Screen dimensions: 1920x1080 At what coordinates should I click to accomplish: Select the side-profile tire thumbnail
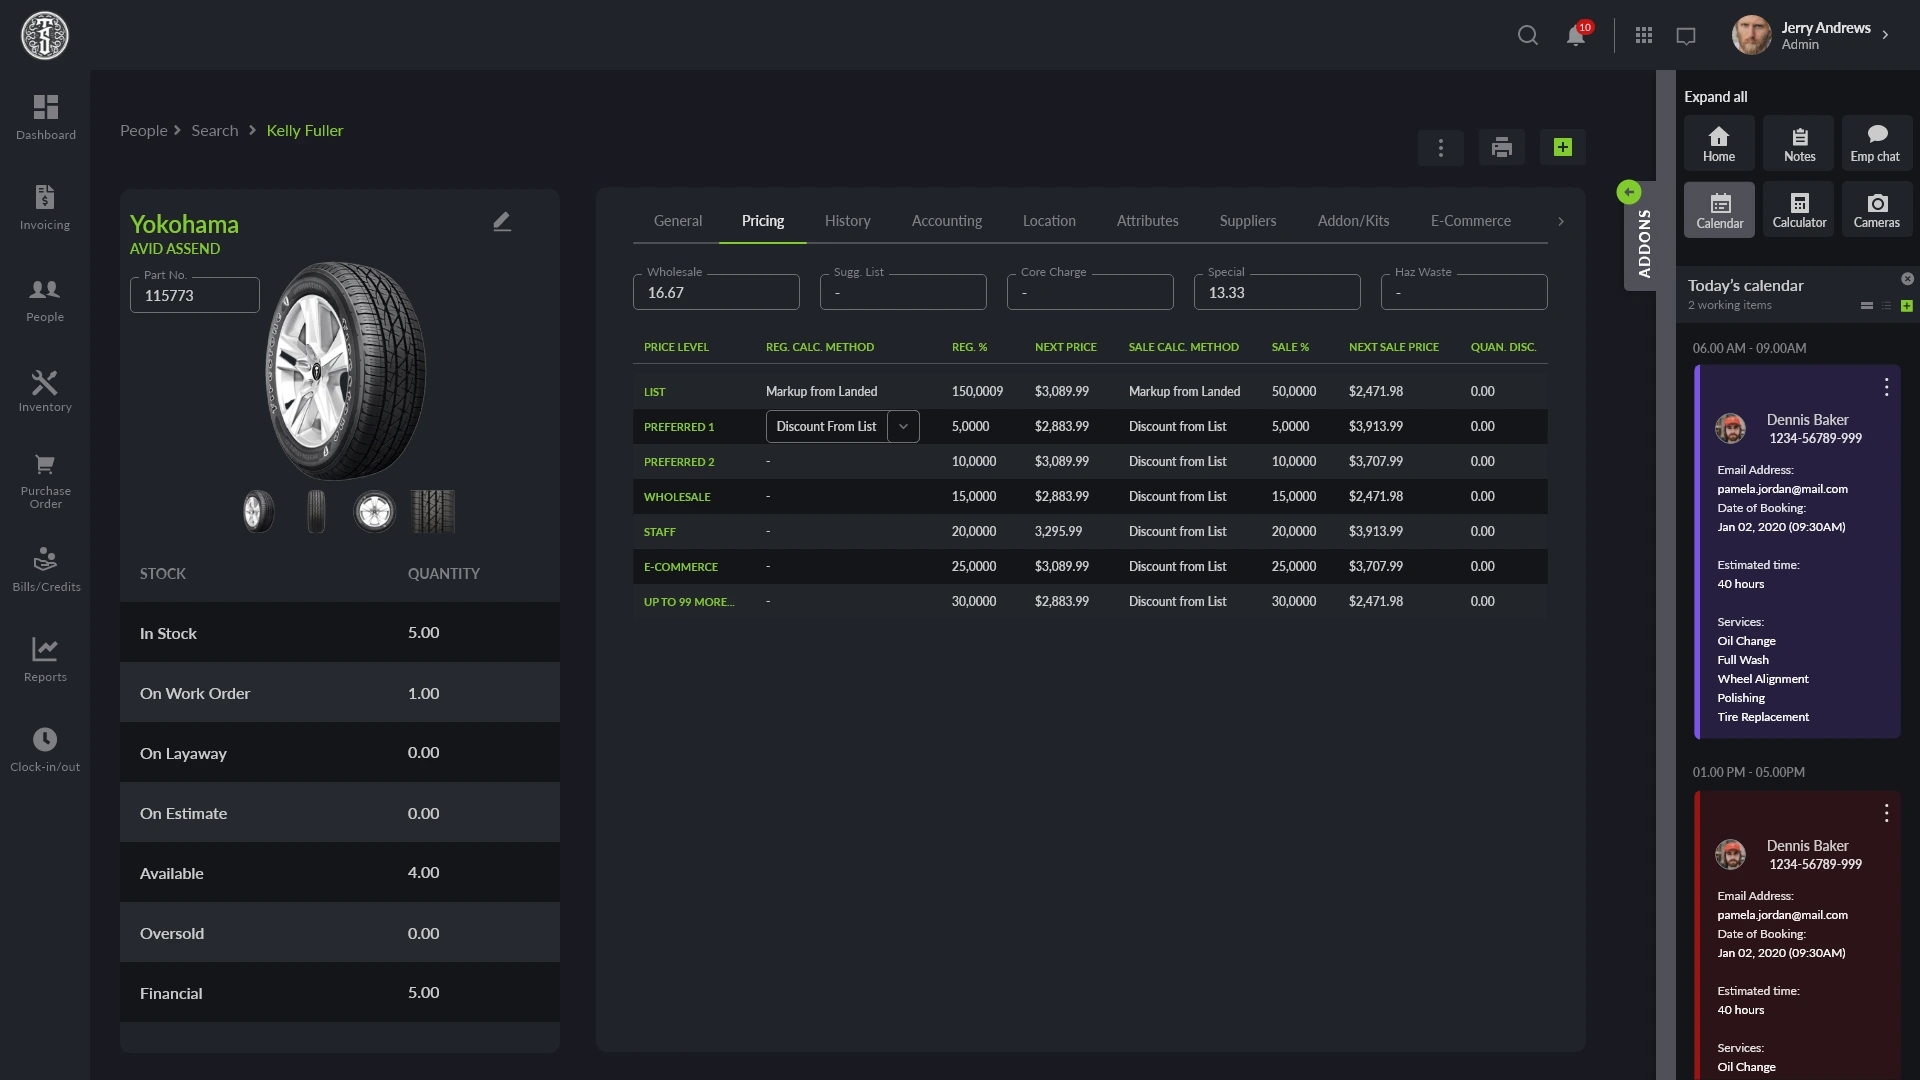[316, 511]
